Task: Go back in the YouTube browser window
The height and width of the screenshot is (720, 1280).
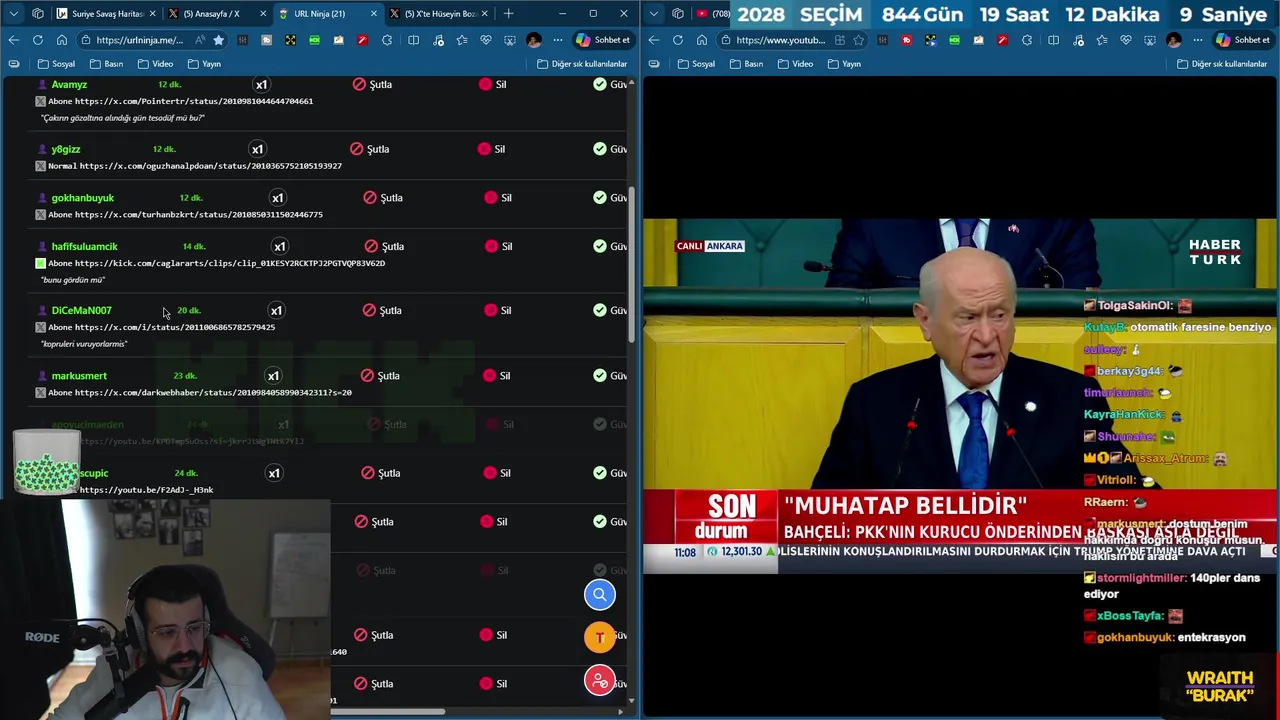Action: 653,40
